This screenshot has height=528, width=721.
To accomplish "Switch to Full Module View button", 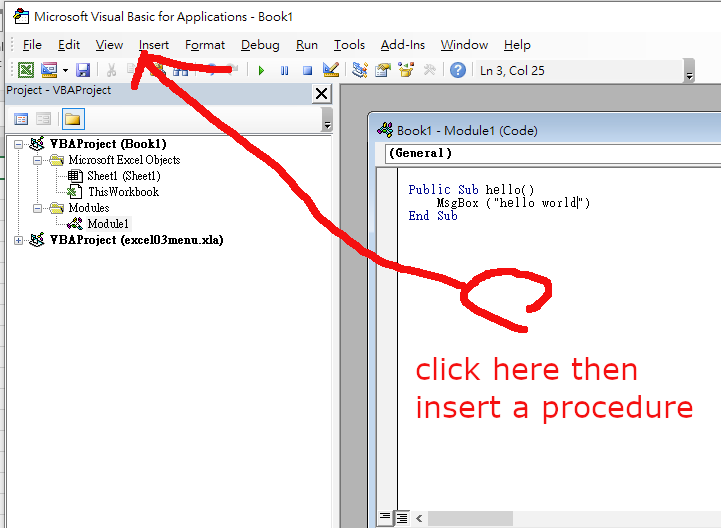I will tap(401, 518).
